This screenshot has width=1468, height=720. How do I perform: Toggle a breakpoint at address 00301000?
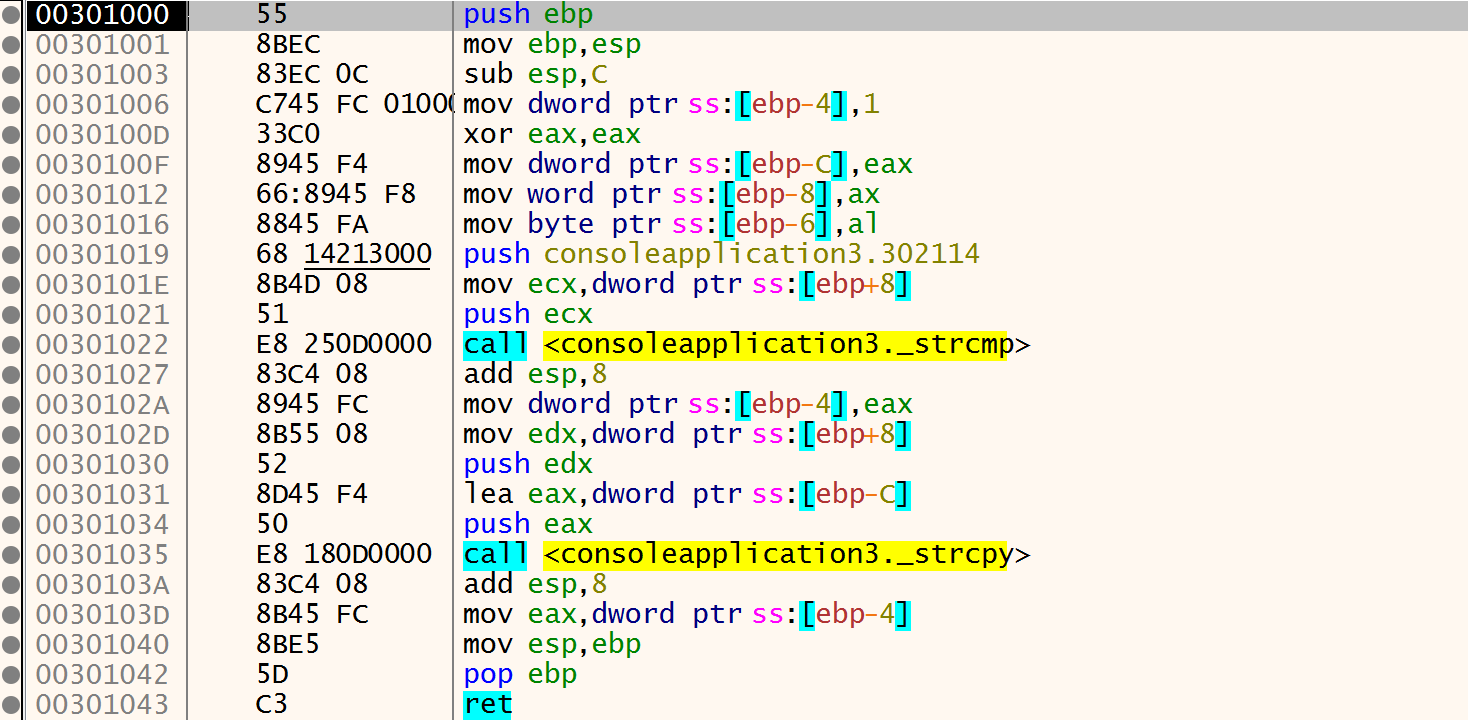10,14
